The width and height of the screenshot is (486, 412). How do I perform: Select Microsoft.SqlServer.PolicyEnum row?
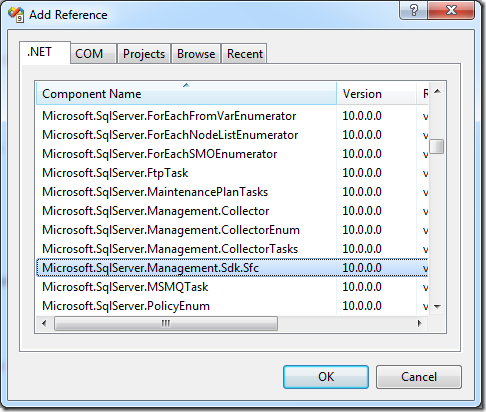[232, 306]
